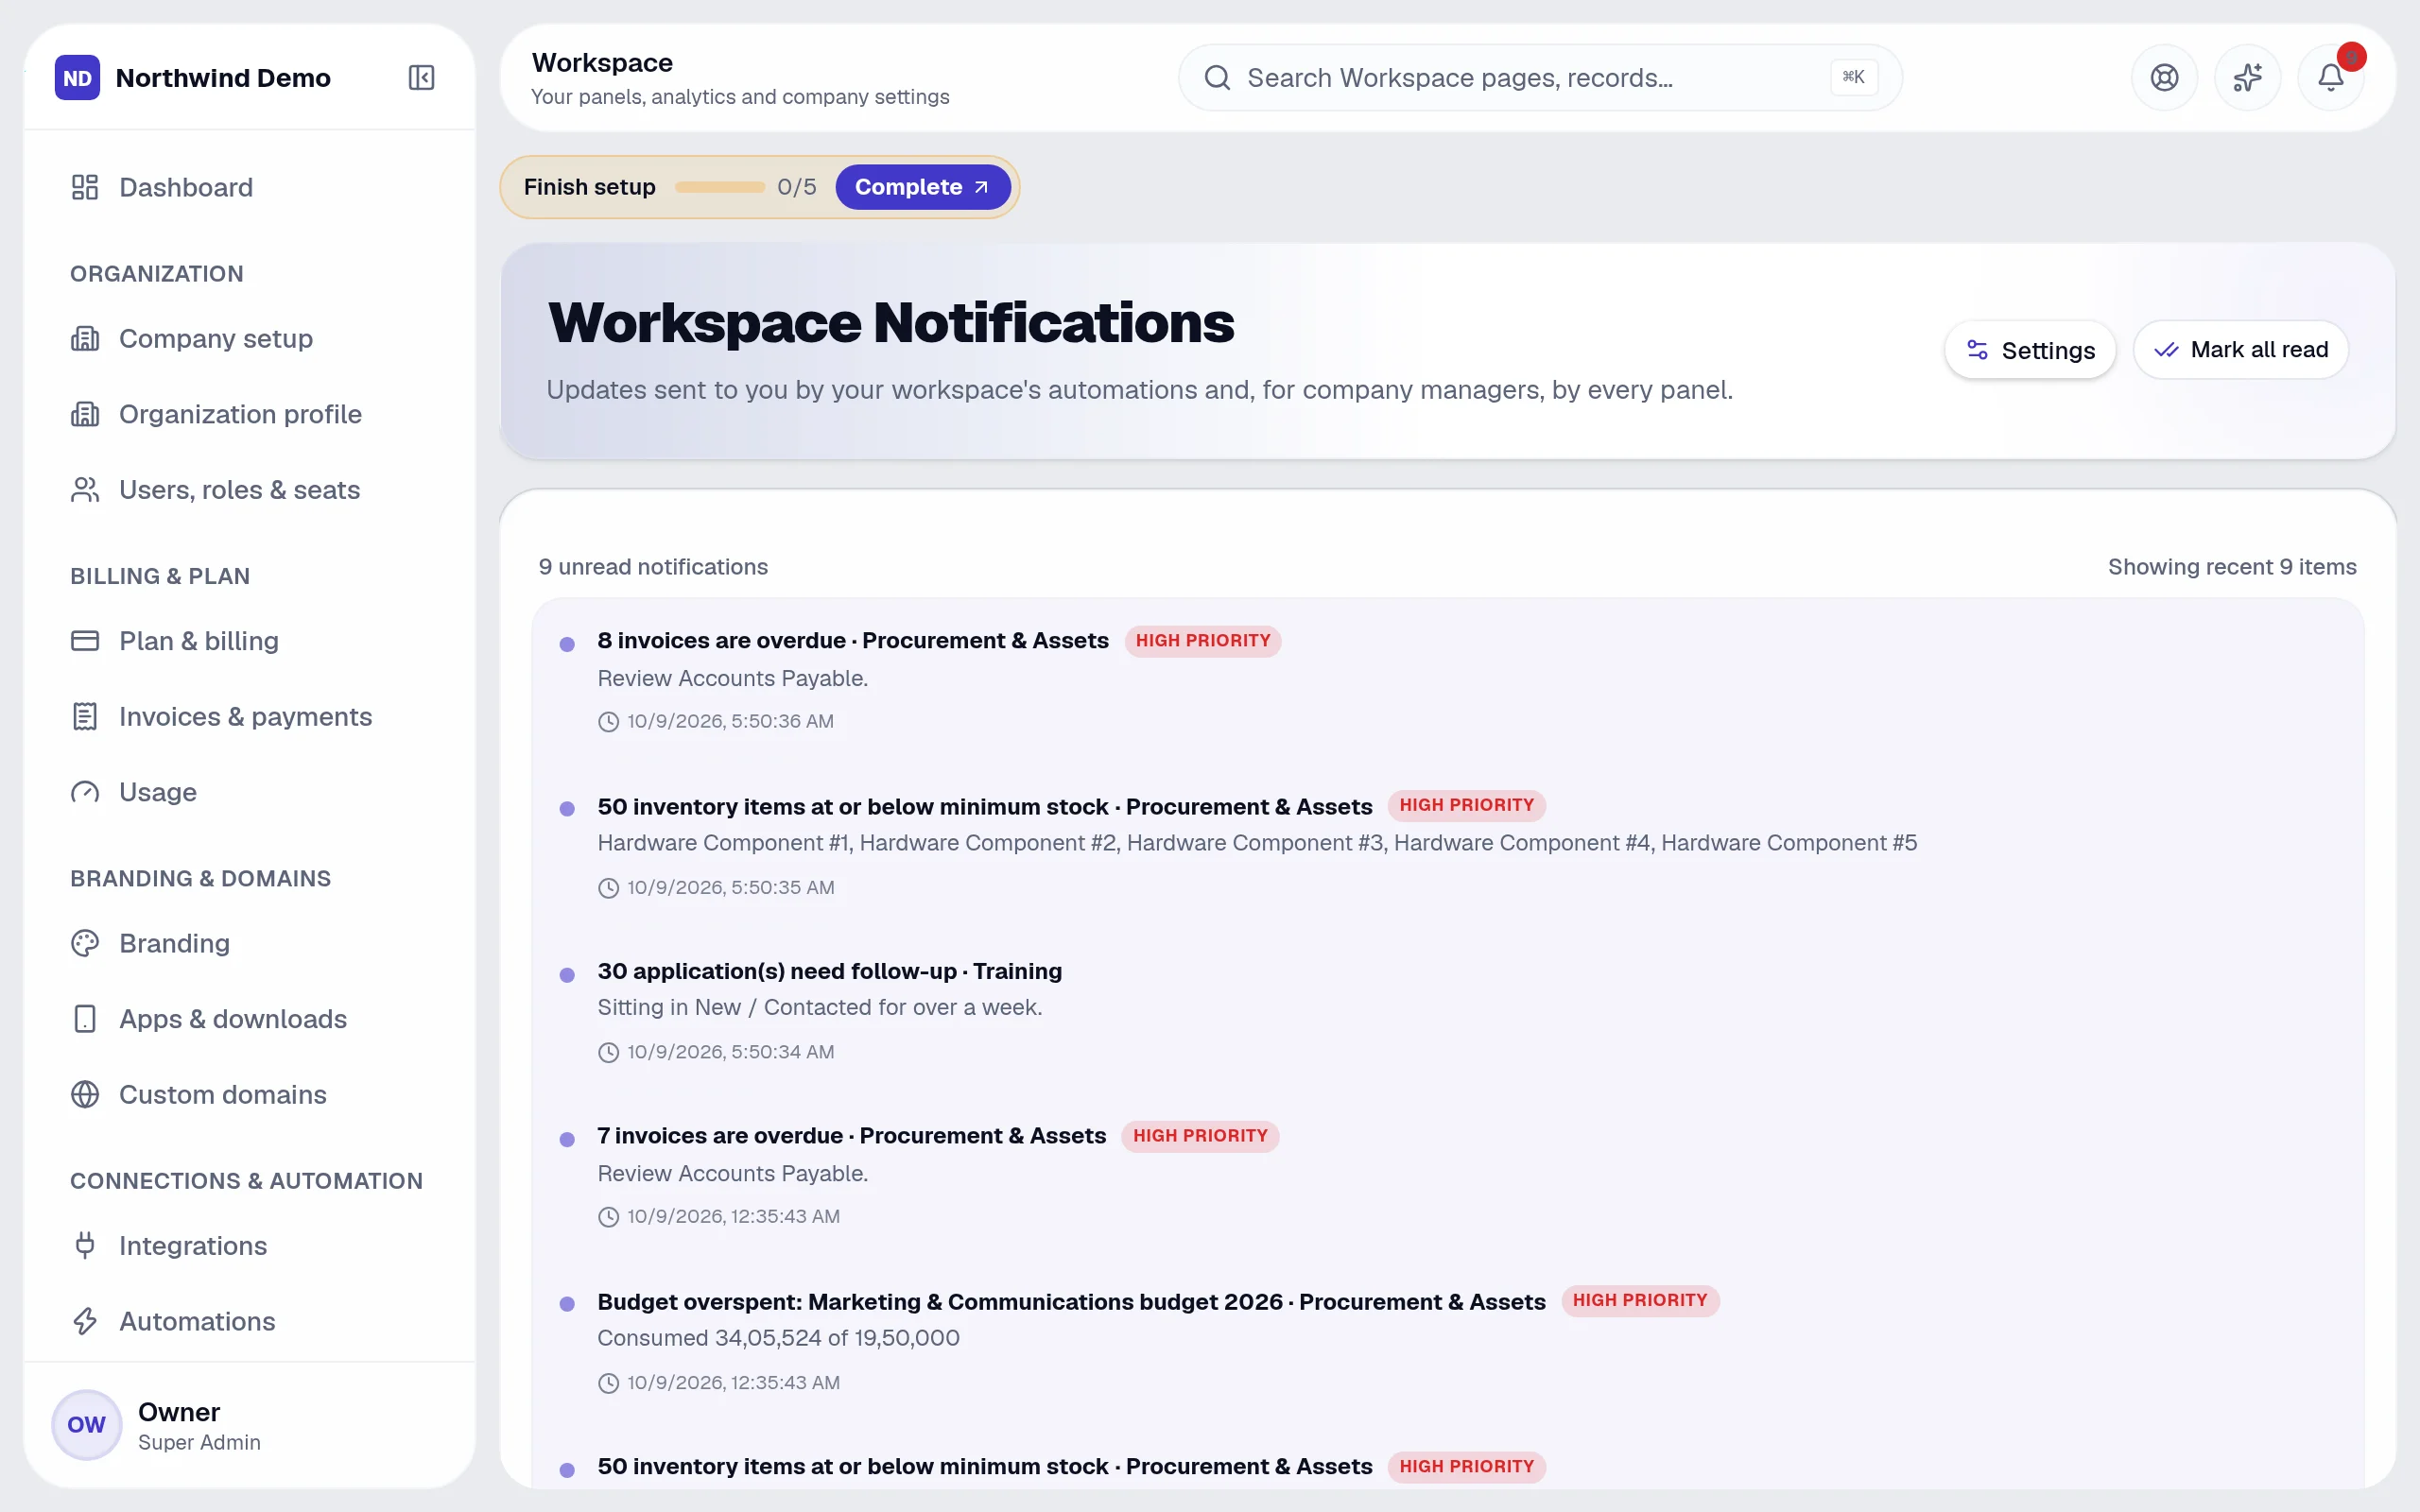Click "Showing recent 9 items" label
The width and height of the screenshot is (2420, 1512).
[x=2232, y=567]
